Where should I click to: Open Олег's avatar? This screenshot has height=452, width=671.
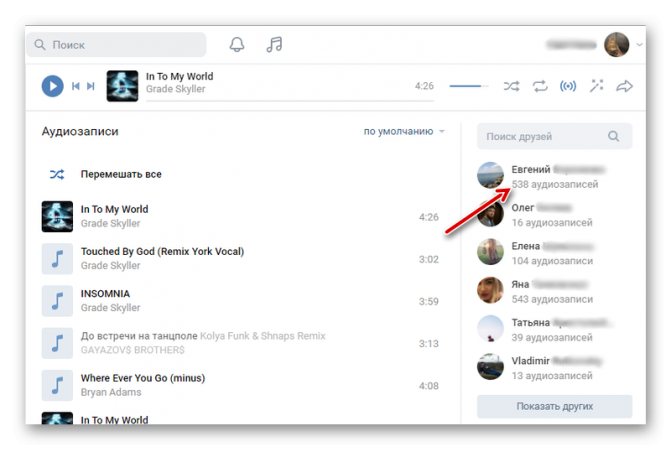[x=490, y=214]
